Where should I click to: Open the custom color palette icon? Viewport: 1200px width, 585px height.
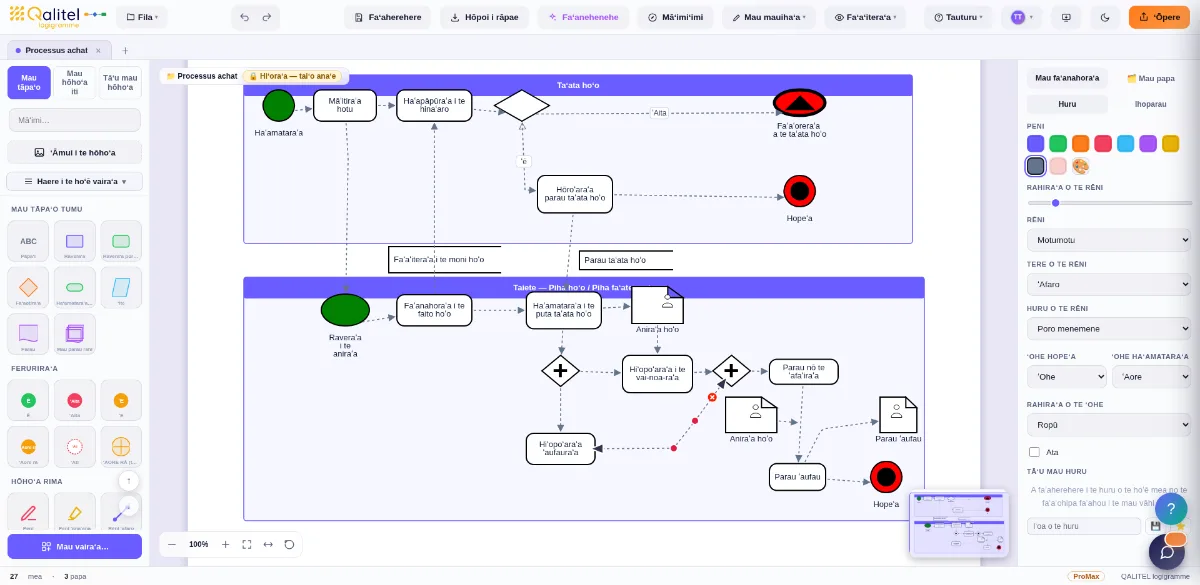click(x=1081, y=166)
